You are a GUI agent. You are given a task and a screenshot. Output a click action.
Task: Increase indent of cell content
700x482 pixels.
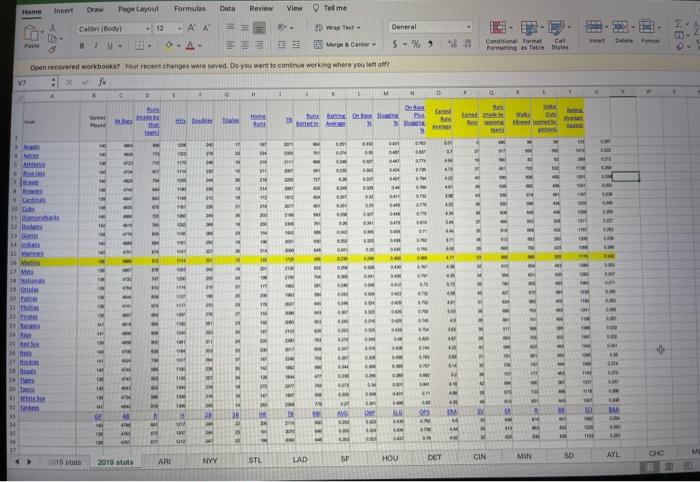coord(296,45)
